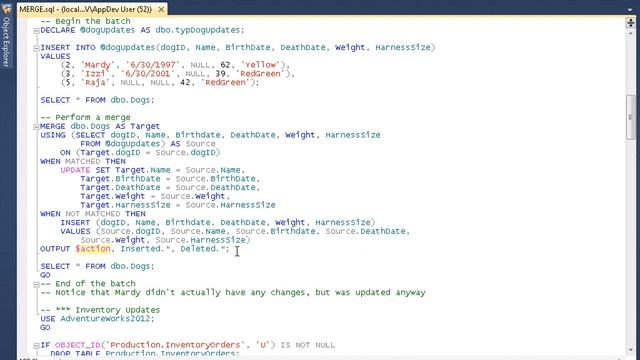This screenshot has width=640, height=360.
Task: Click 'Target.HarnessSize = Source.HarnessSize' line
Action: pos(178,205)
